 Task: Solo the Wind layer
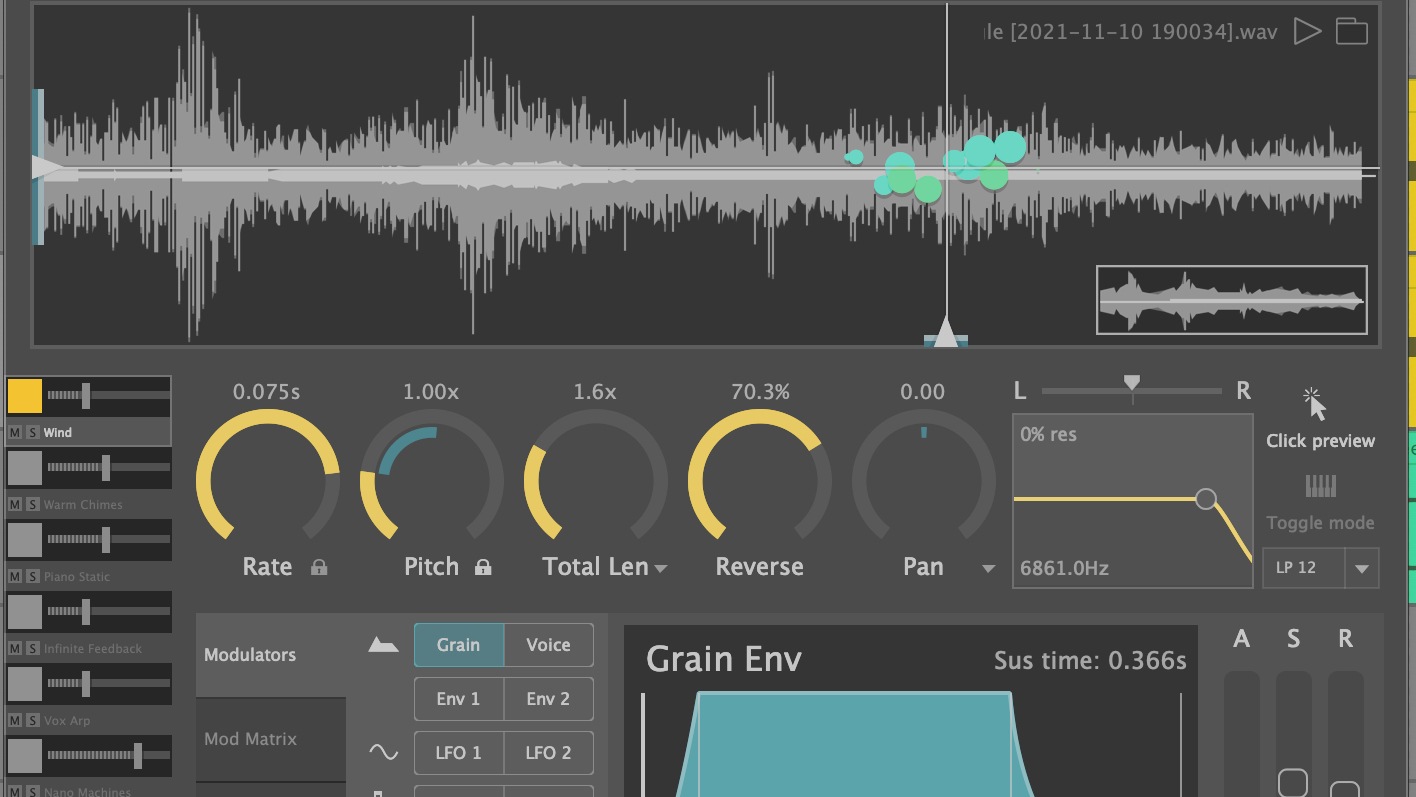pos(32,433)
